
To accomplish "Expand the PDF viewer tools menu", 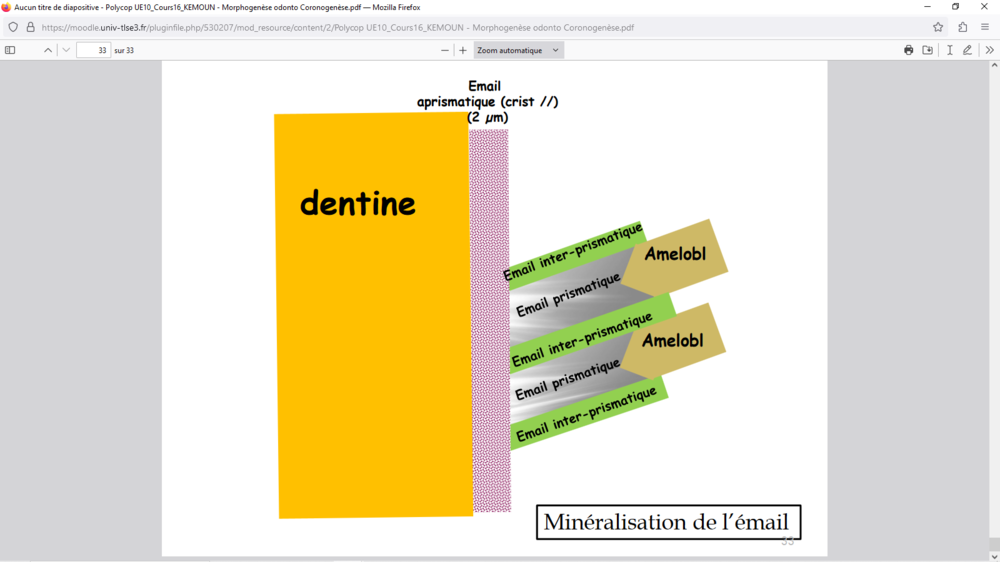I will 989,50.
